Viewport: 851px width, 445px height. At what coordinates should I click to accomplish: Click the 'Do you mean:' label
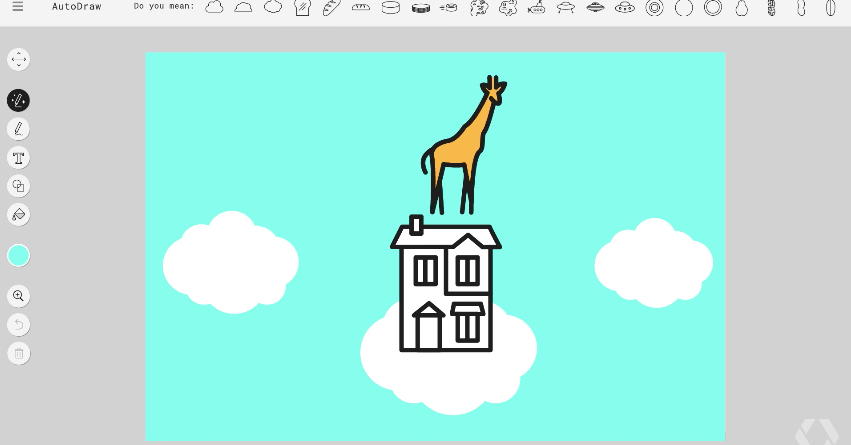164,6
